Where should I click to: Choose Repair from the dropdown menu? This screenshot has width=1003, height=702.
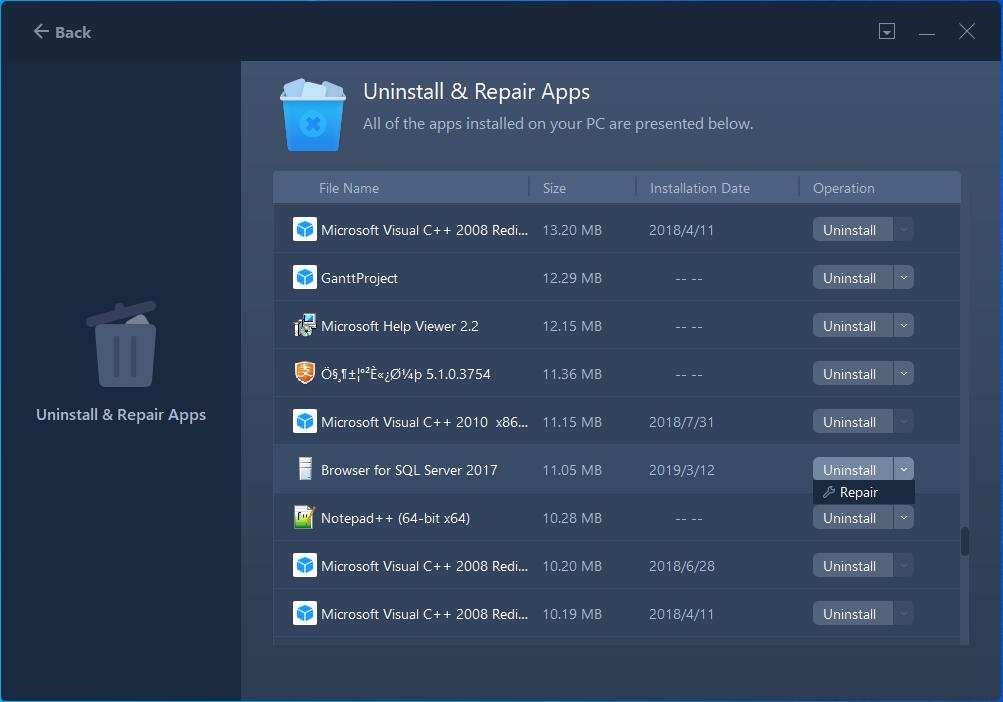coord(864,492)
